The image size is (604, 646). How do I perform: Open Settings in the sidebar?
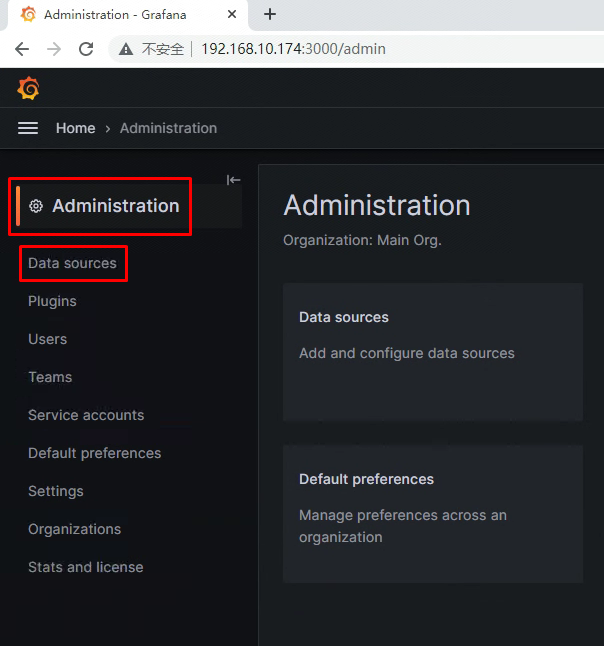56,491
